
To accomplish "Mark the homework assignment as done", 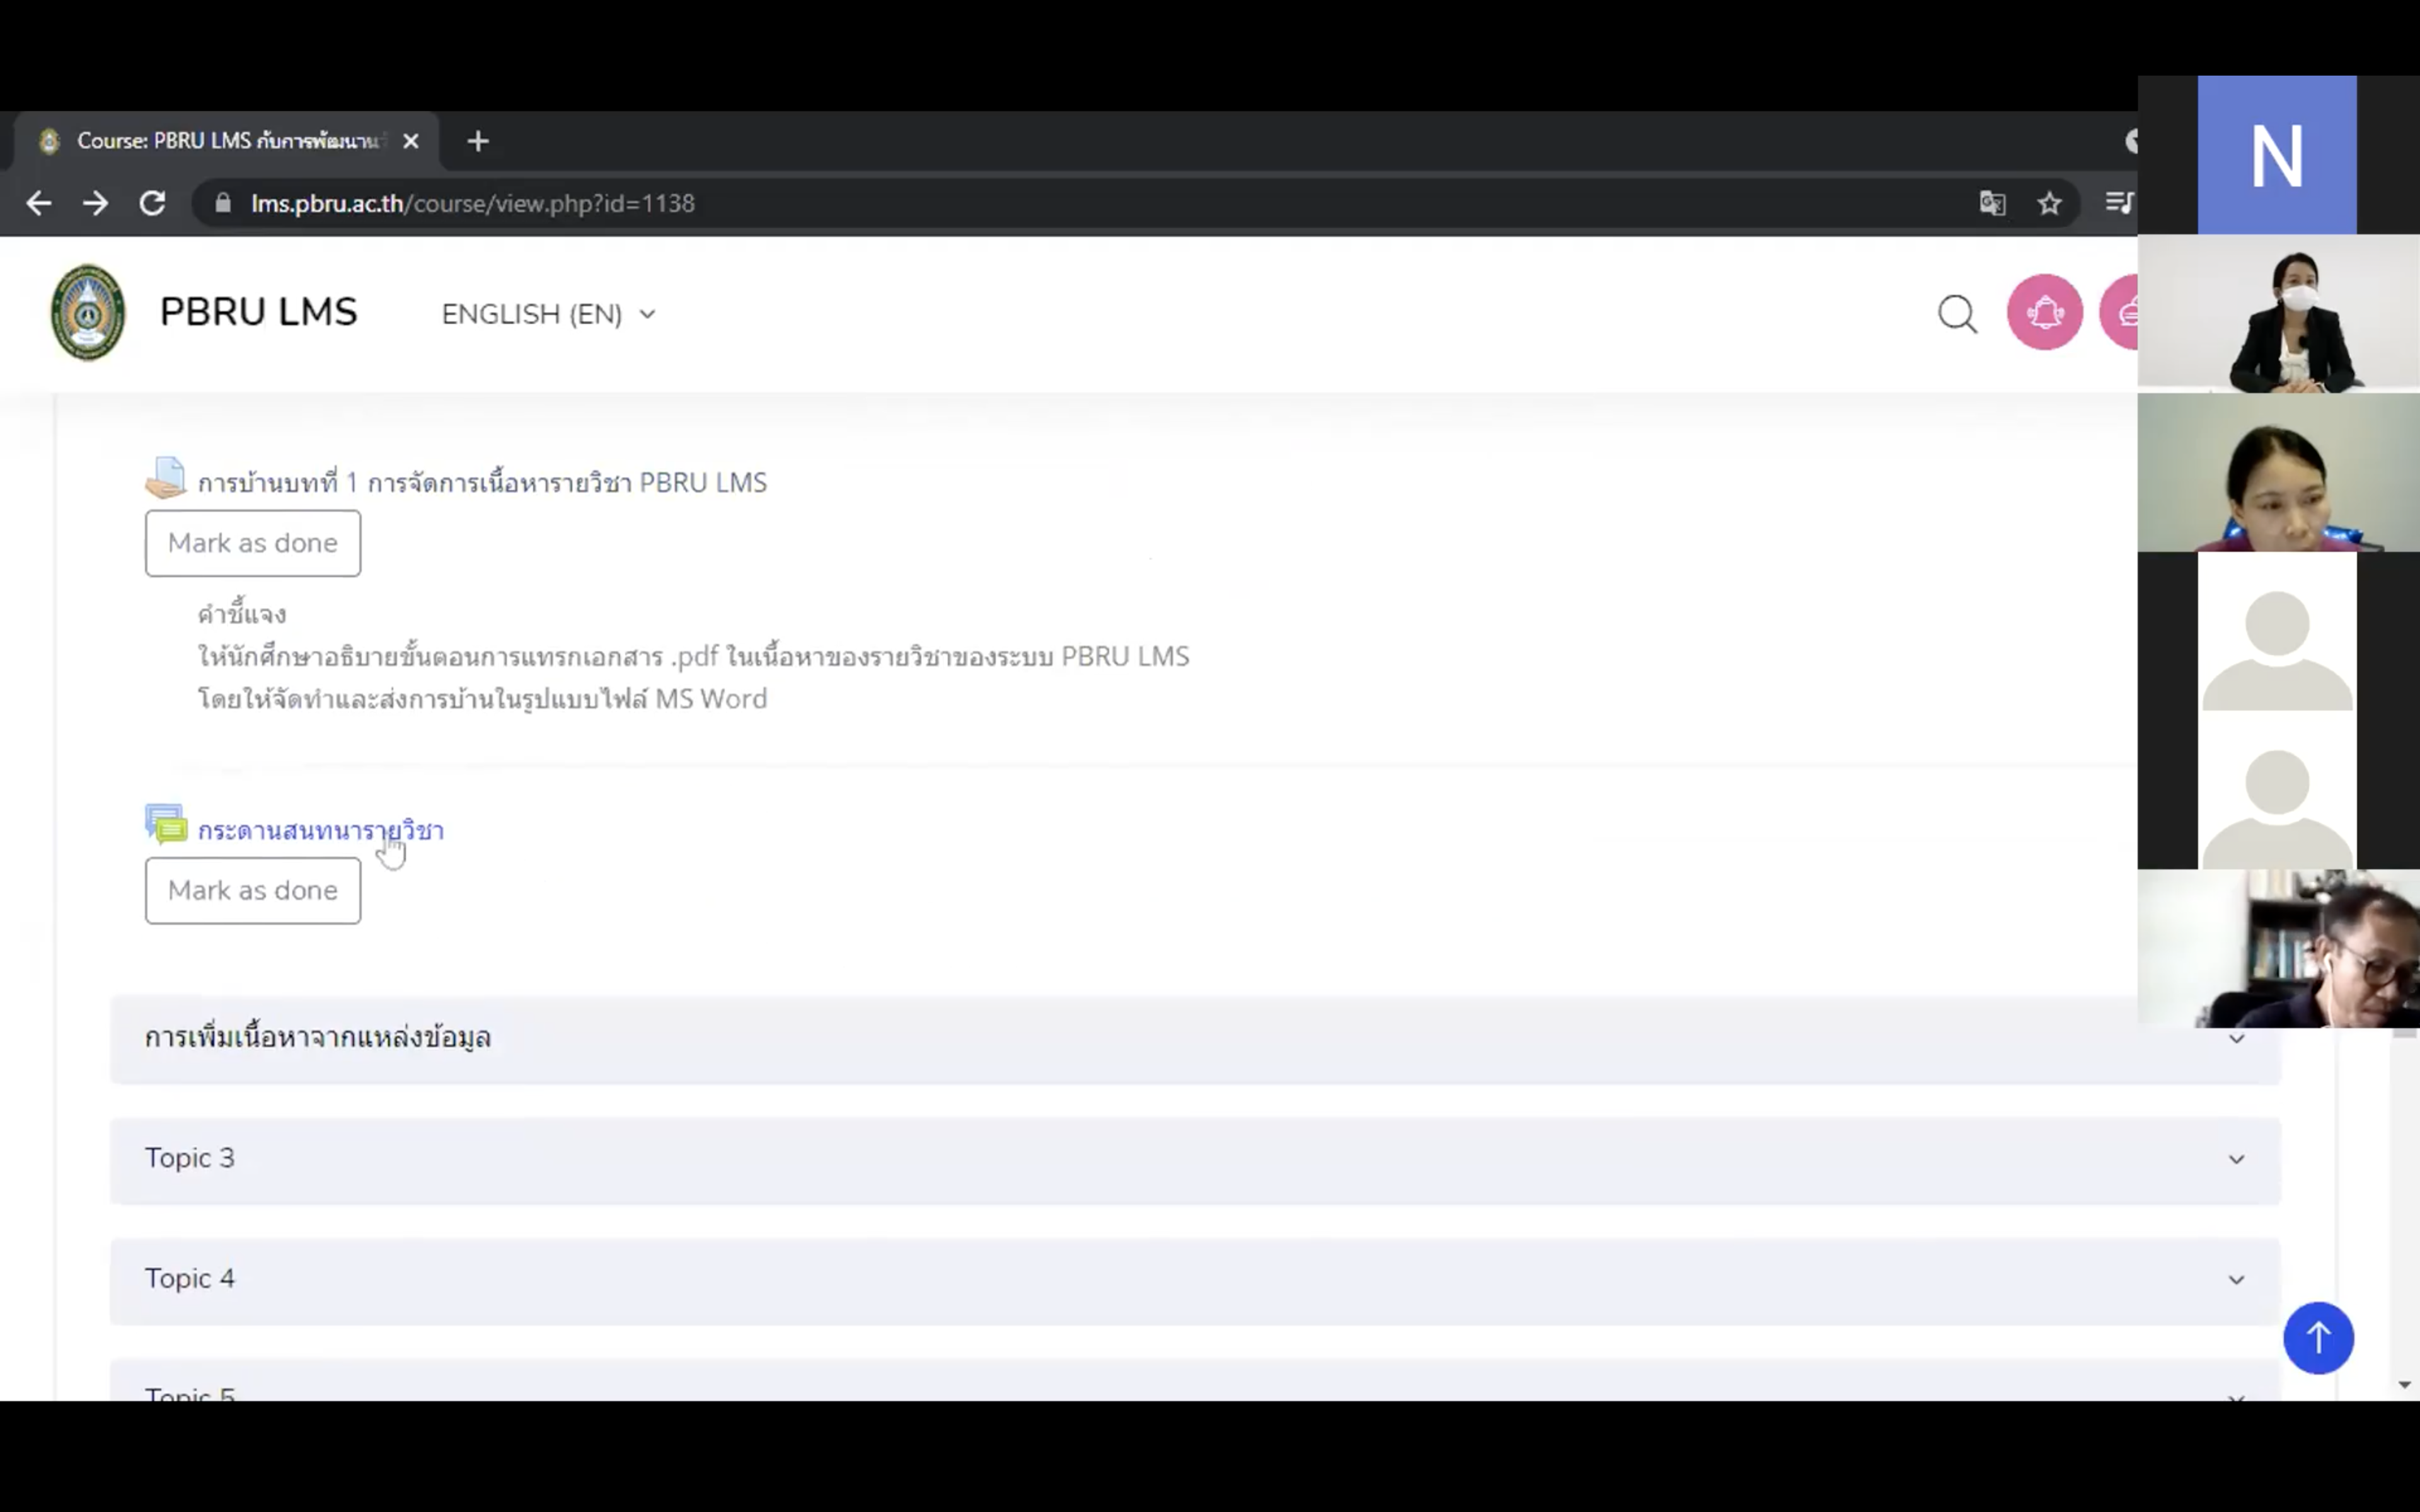I will click(x=252, y=543).
